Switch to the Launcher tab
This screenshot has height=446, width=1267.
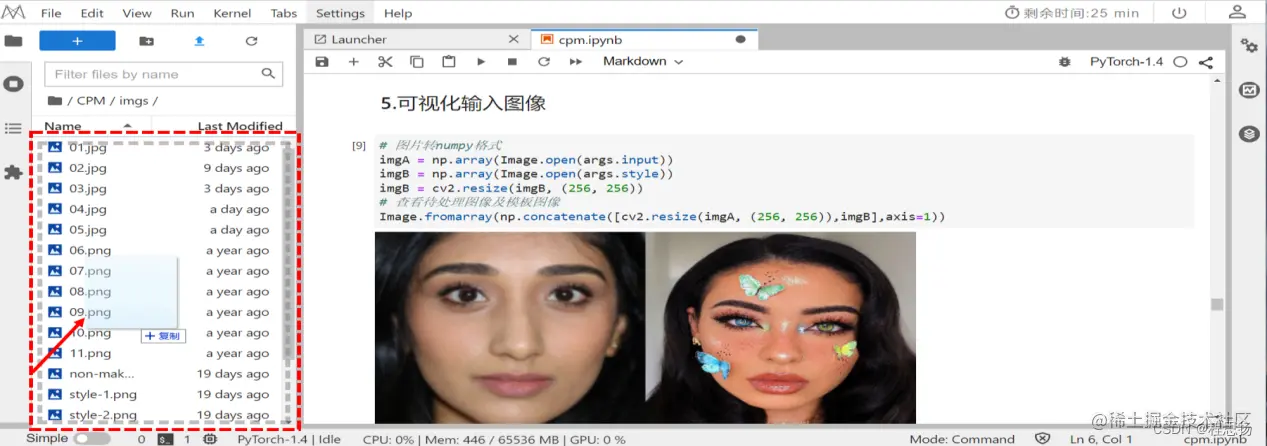click(x=359, y=39)
